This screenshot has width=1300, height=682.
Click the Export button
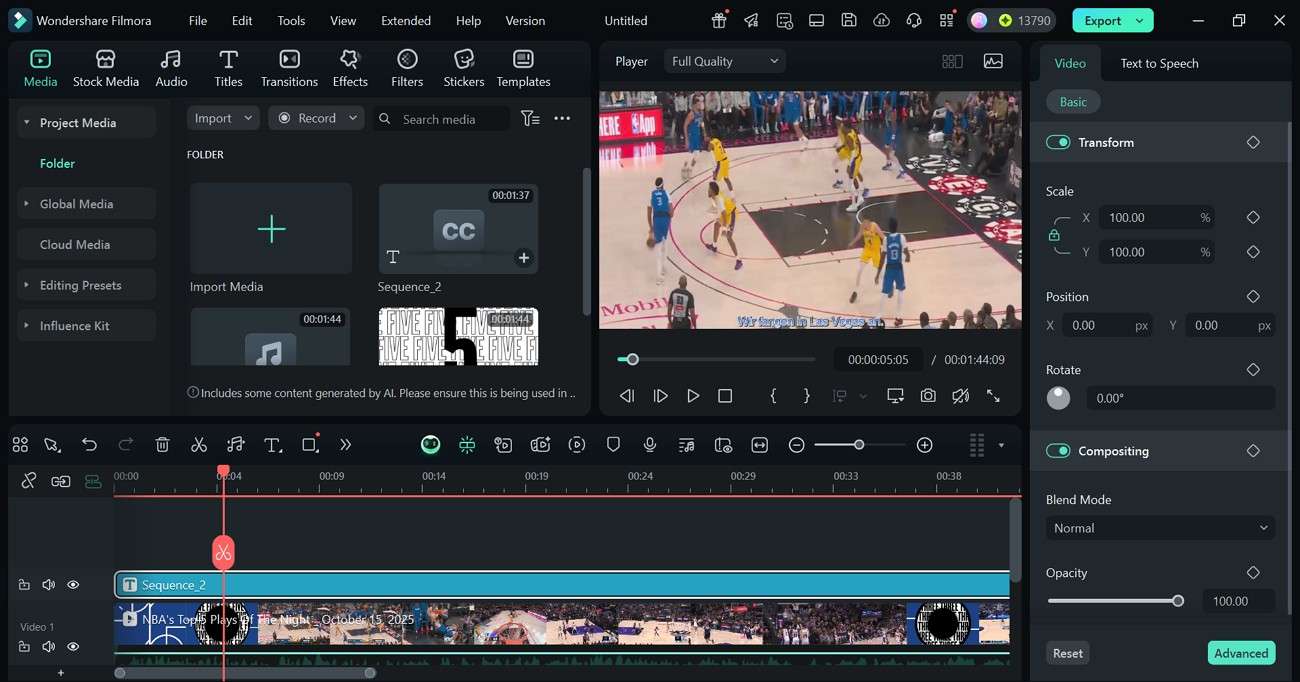coord(1112,20)
